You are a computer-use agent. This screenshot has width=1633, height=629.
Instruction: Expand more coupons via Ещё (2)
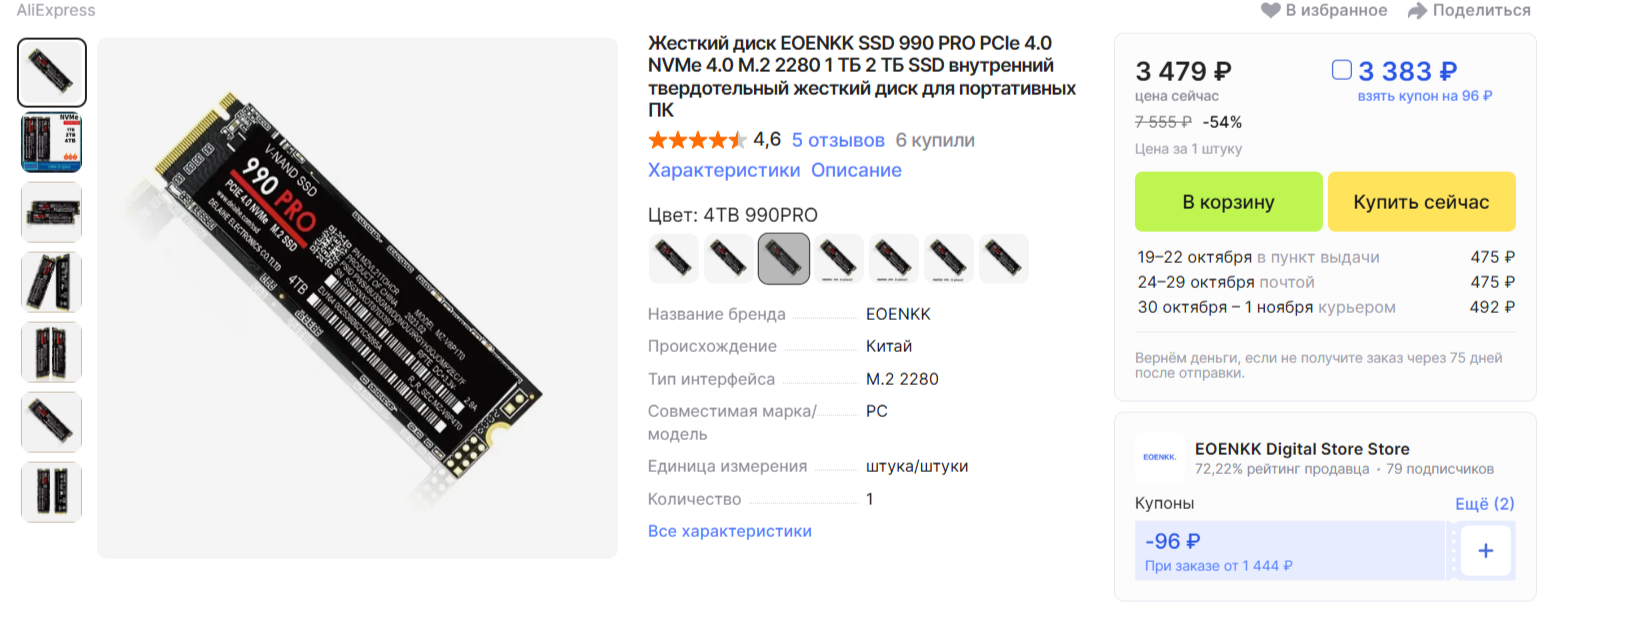(x=1484, y=503)
